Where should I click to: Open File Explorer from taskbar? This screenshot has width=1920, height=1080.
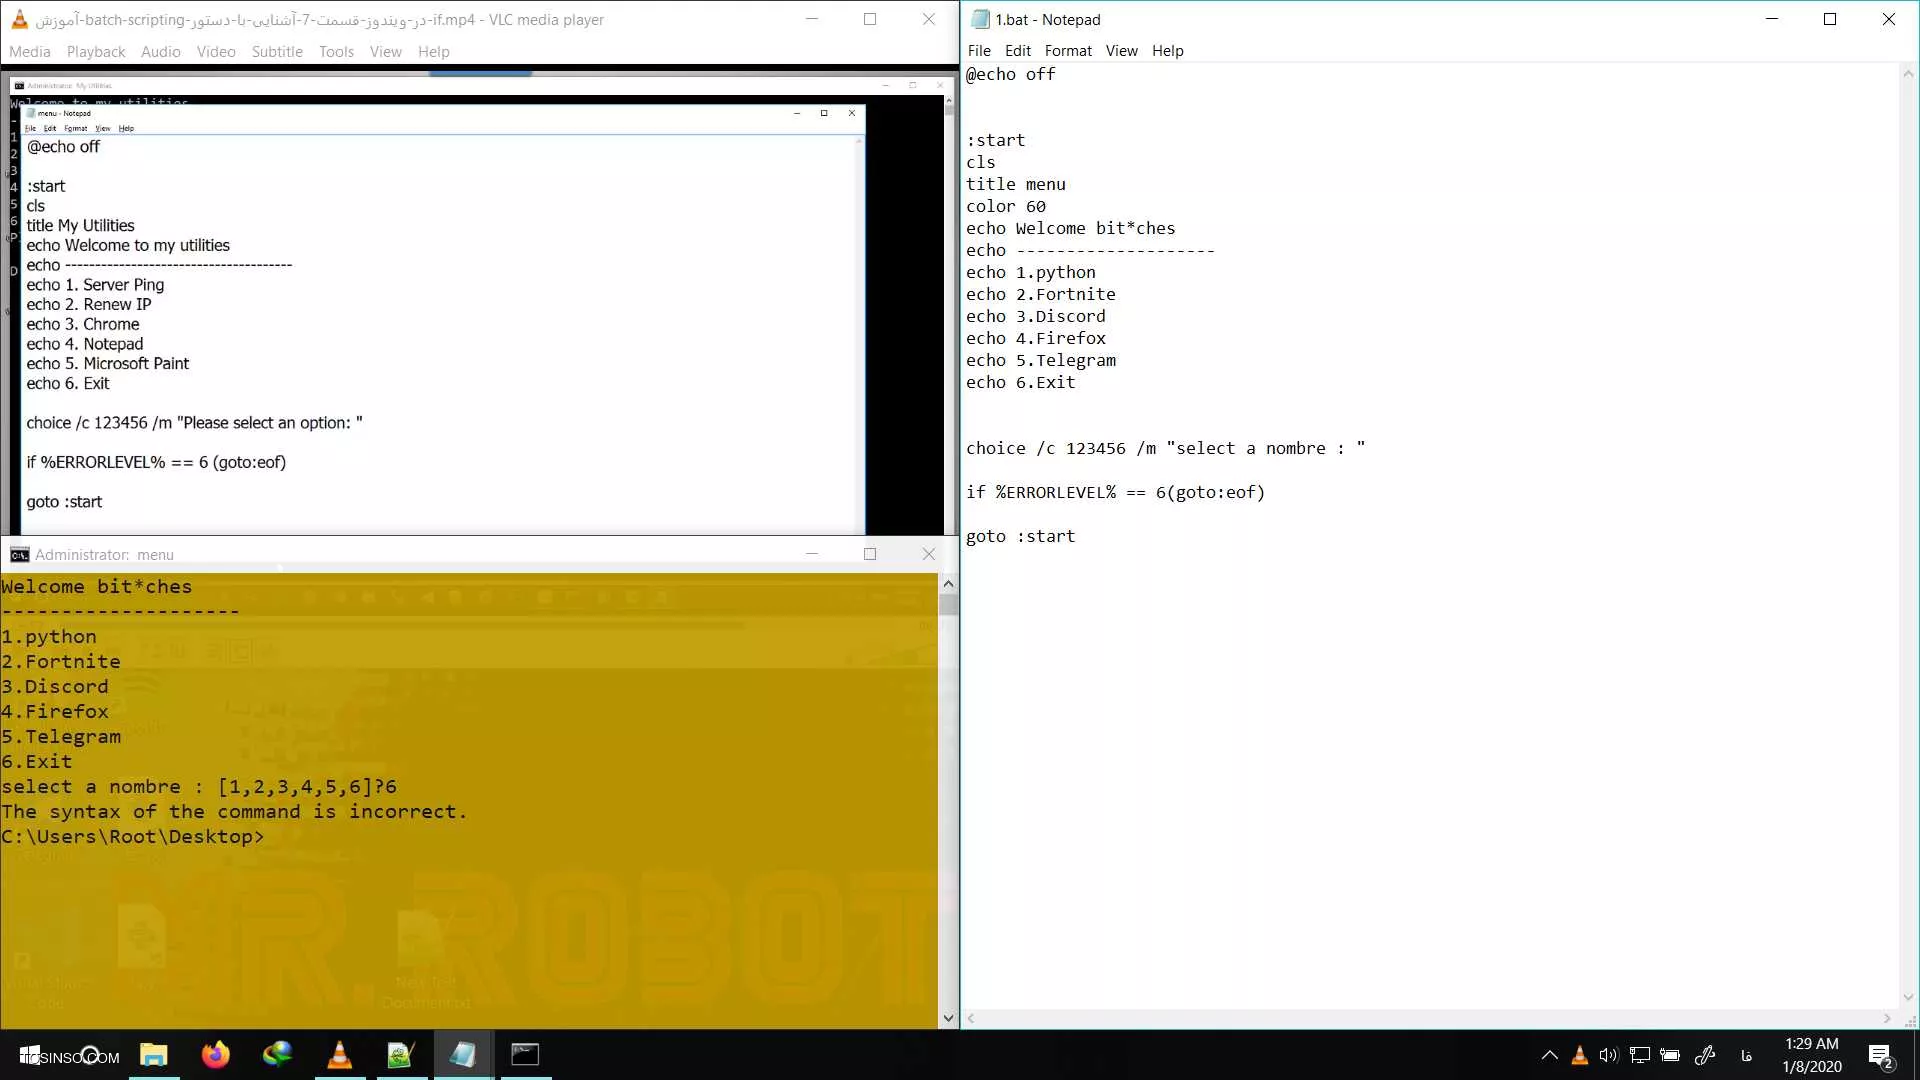click(x=153, y=1055)
